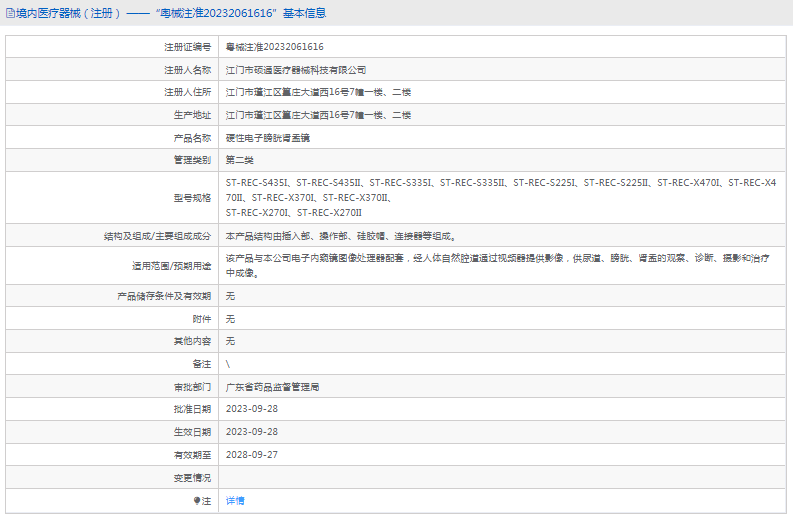793x522 pixels.
Task: Click the document icon beside the page title
Action: 10,13
